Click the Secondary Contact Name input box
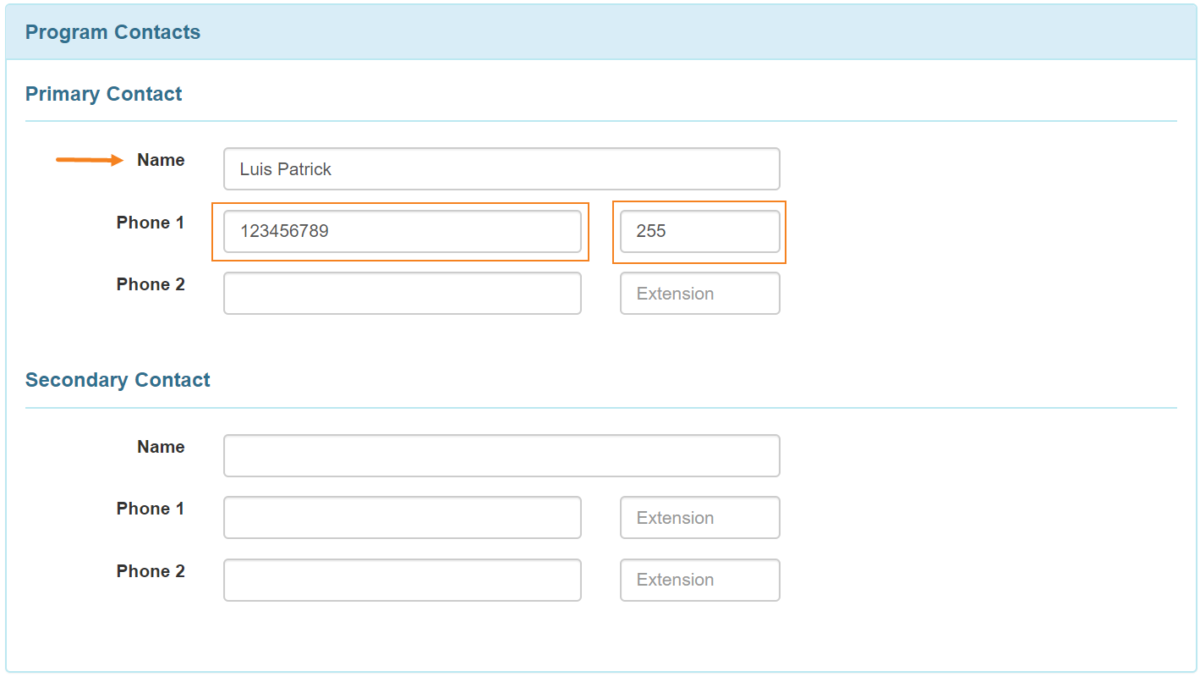 pyautogui.click(x=500, y=455)
